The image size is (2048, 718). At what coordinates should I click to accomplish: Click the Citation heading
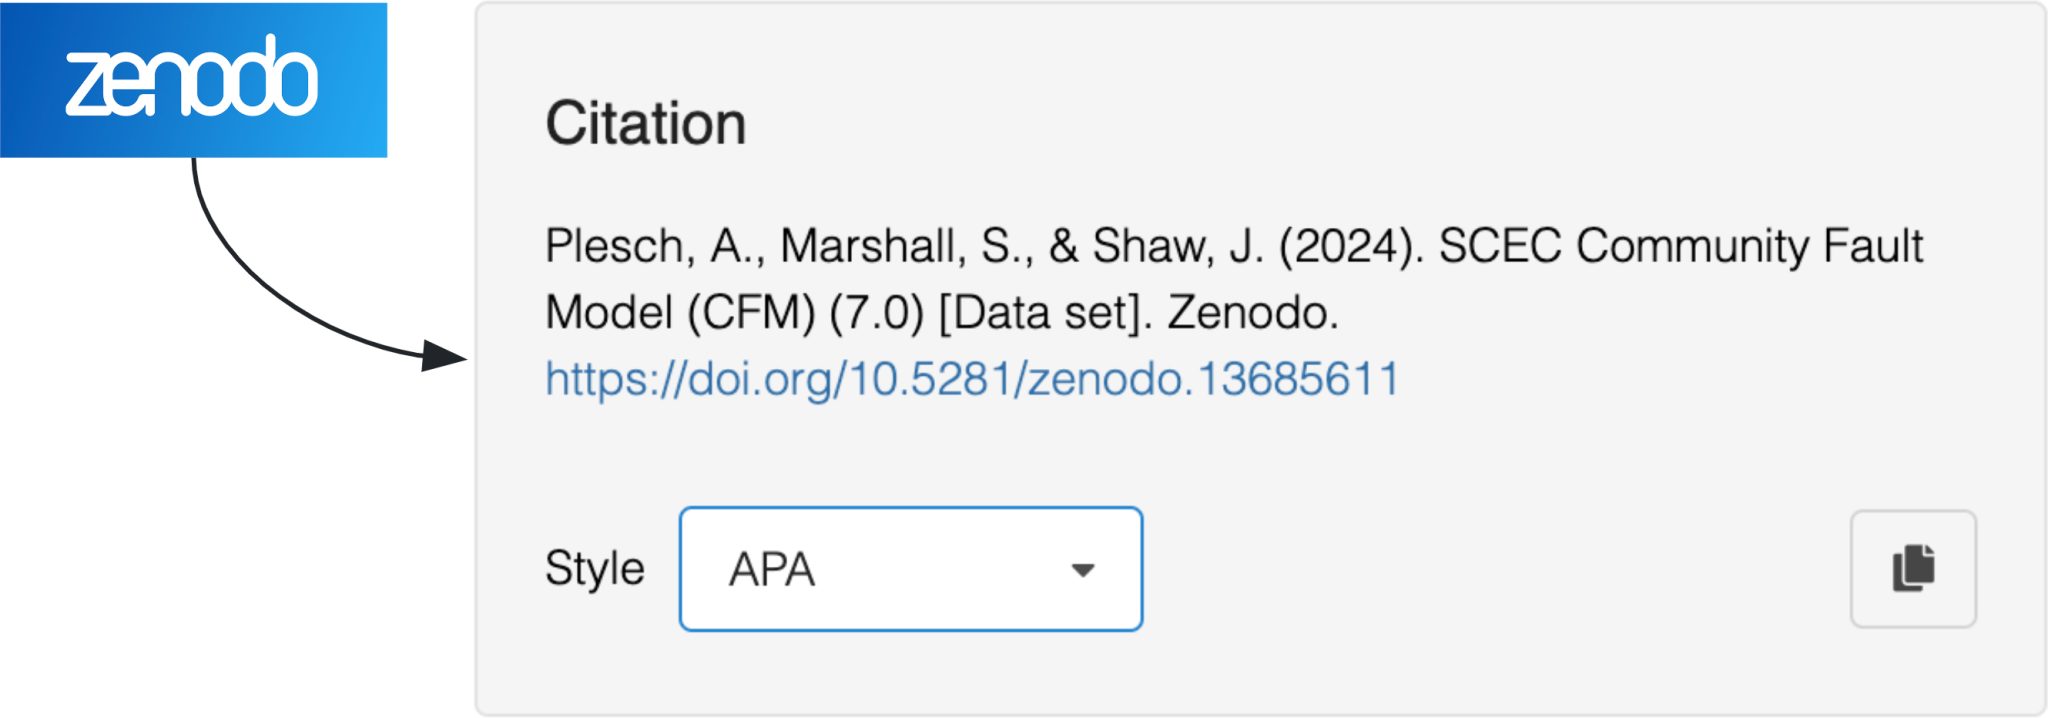coord(645,123)
